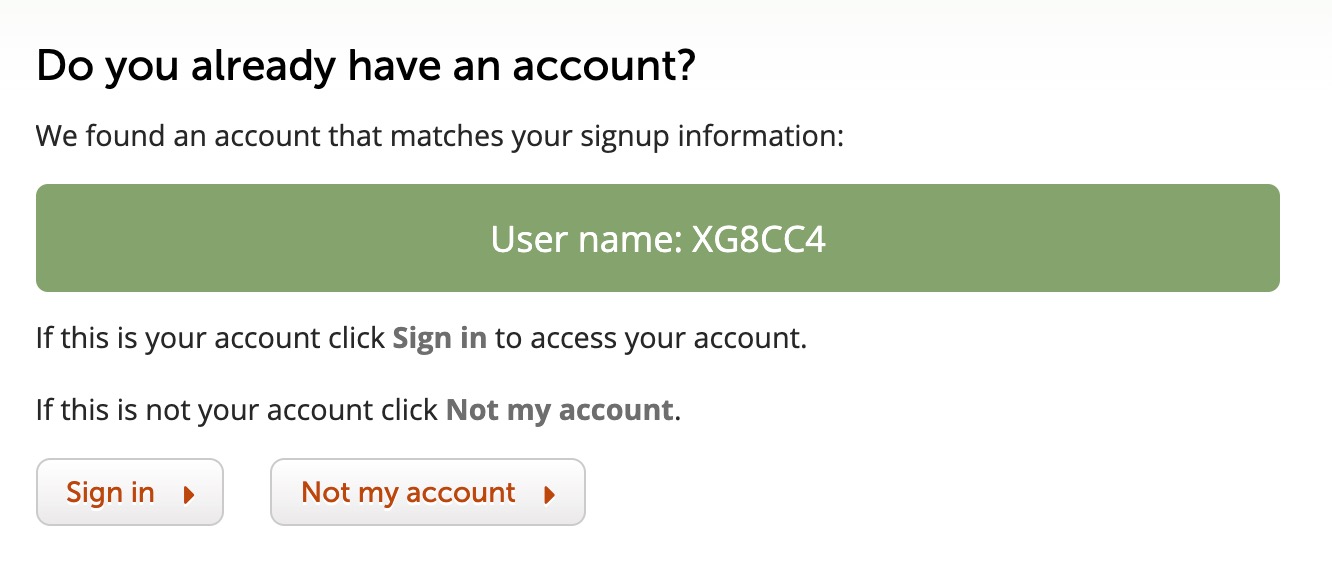Click bold "Not my account" text in instructions

(x=559, y=410)
